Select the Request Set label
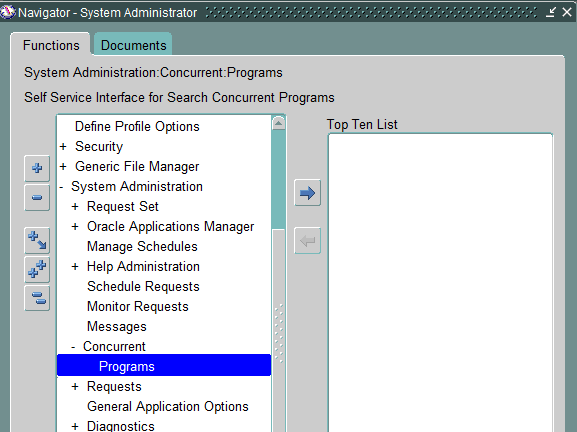Screen dimensions: 577x432 coord(123,206)
